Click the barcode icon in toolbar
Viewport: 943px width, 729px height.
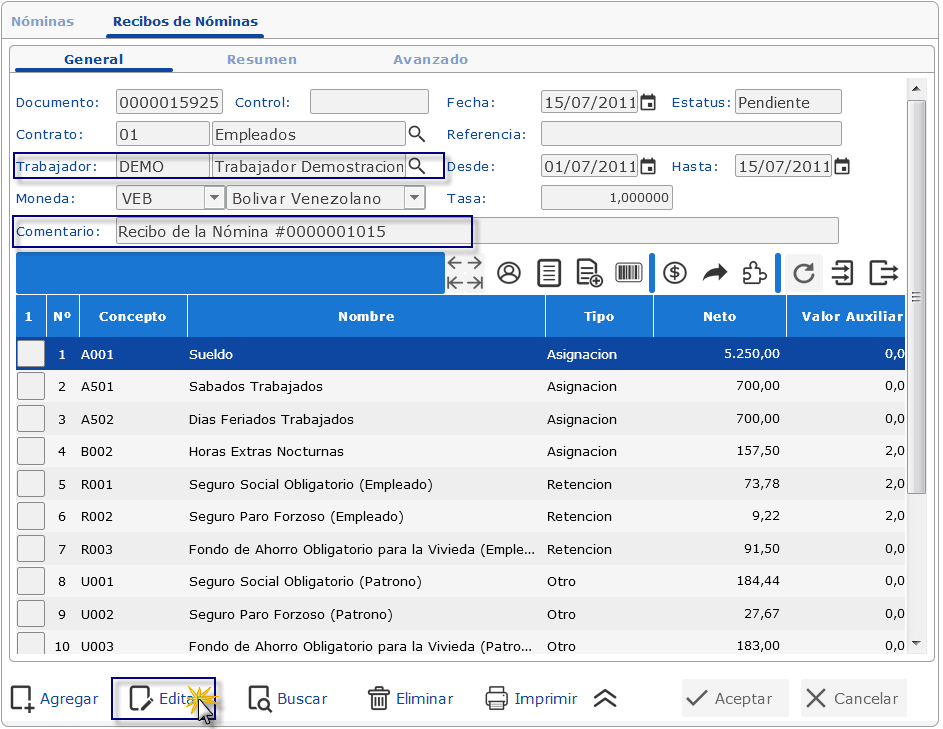pos(629,273)
